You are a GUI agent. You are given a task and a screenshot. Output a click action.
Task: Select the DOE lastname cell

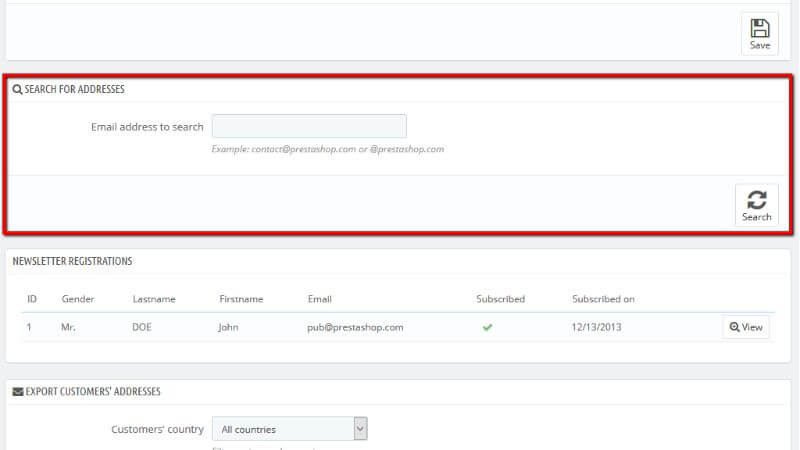coord(142,327)
